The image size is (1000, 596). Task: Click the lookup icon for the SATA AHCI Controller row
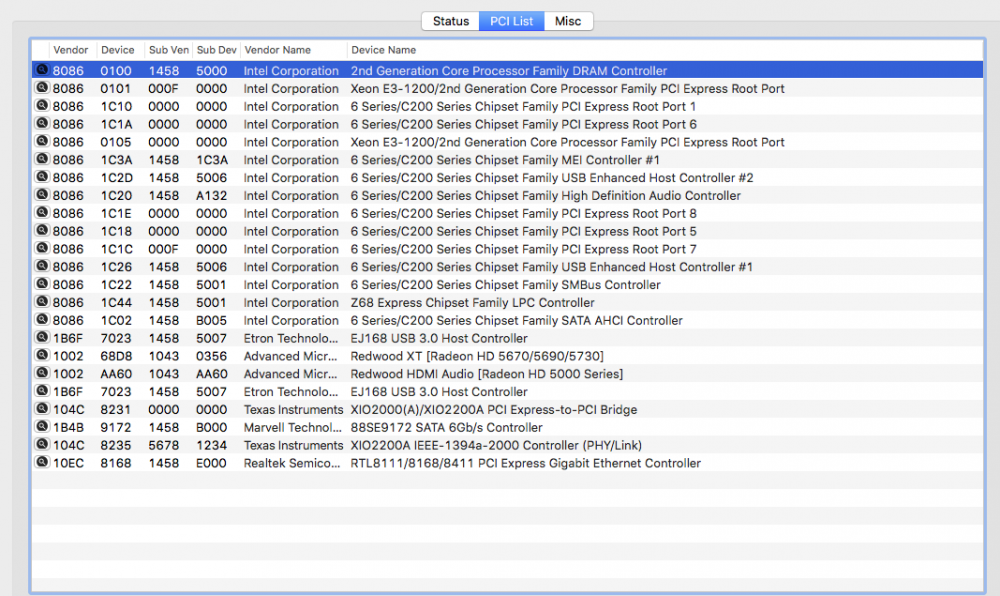click(42, 319)
